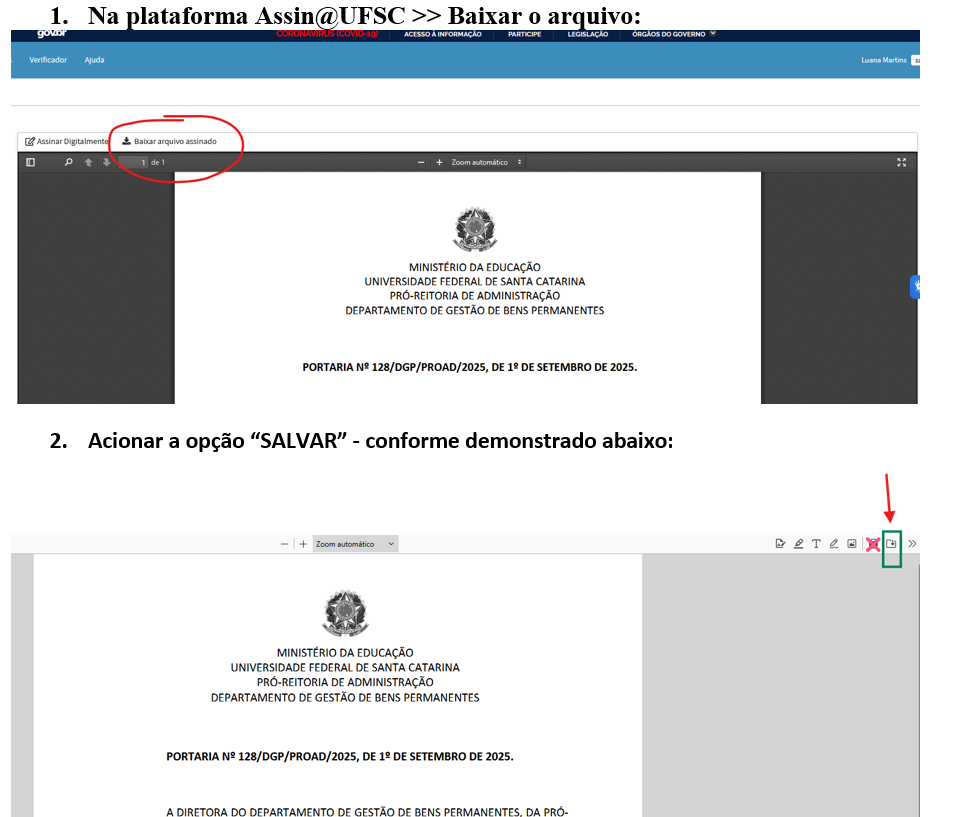Click the crossed-out print icon
Viewport: 961px width, 817px height.
(873, 544)
